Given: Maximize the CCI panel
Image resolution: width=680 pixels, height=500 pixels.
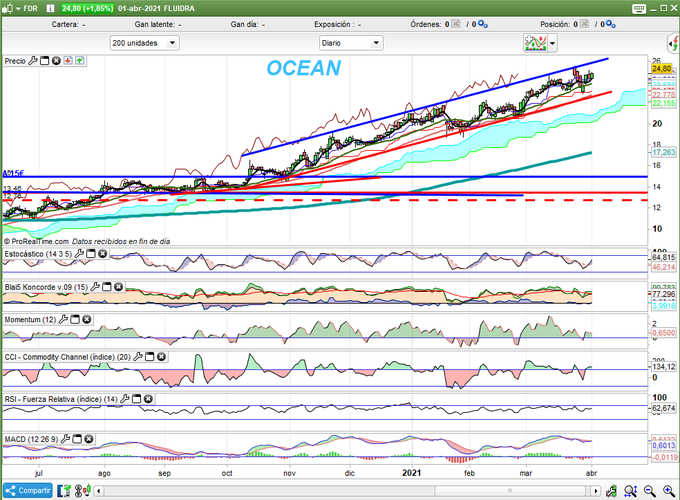Looking at the screenshot, I should [x=150, y=356].
